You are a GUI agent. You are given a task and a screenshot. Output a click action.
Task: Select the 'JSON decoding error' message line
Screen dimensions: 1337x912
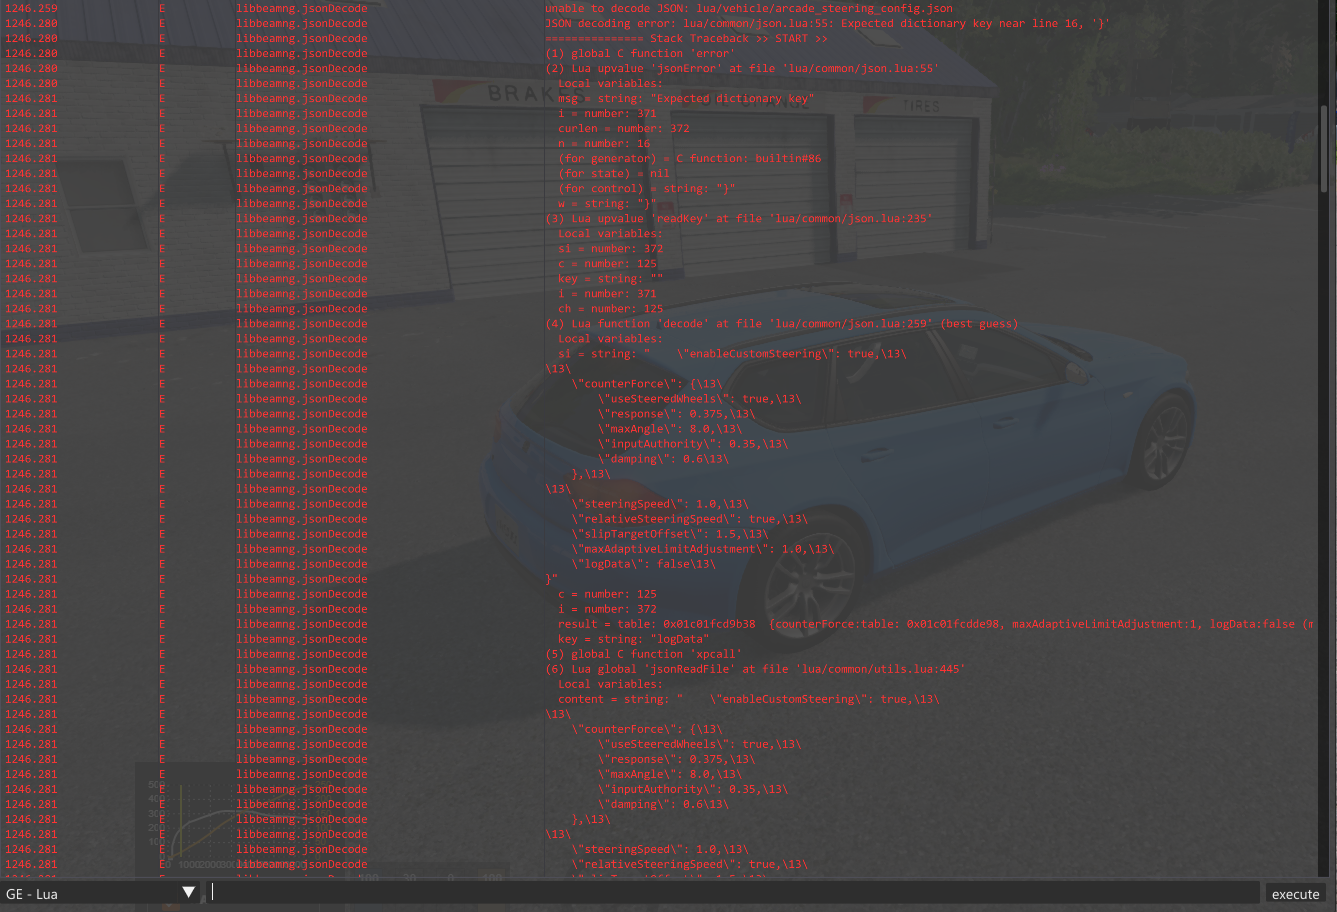point(826,23)
